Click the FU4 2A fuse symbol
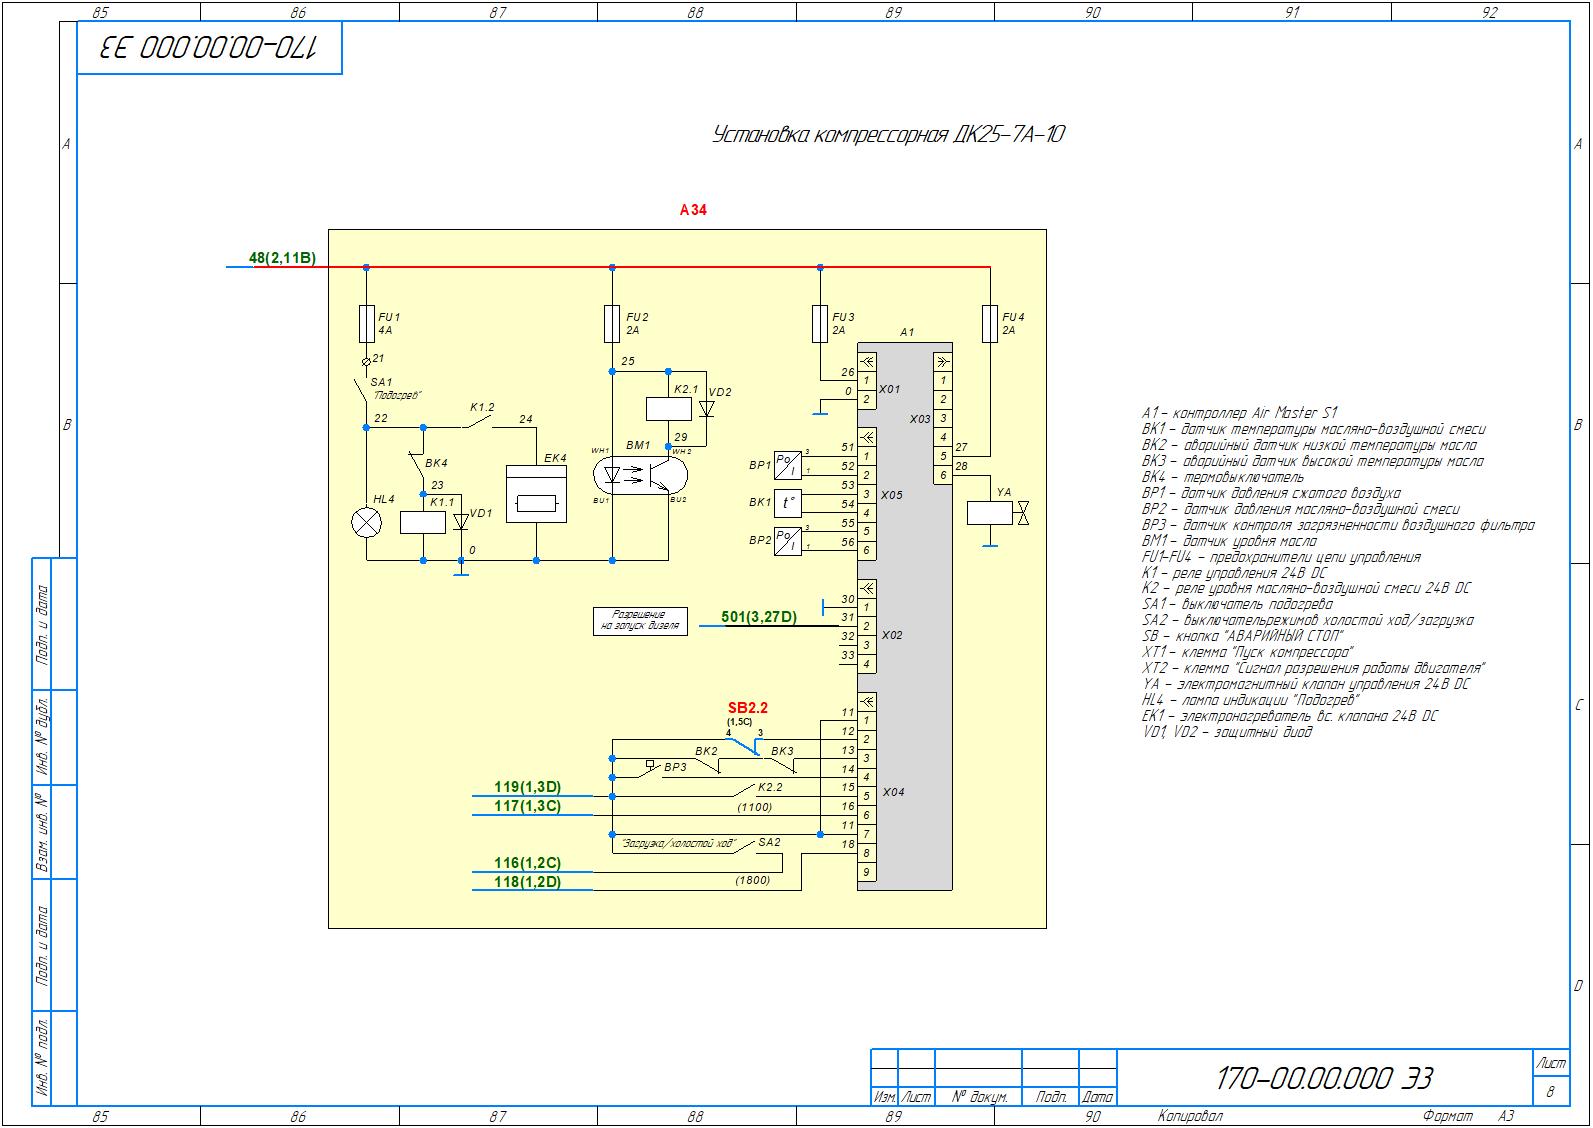This screenshot has height=1128, width=1593. [x=989, y=323]
